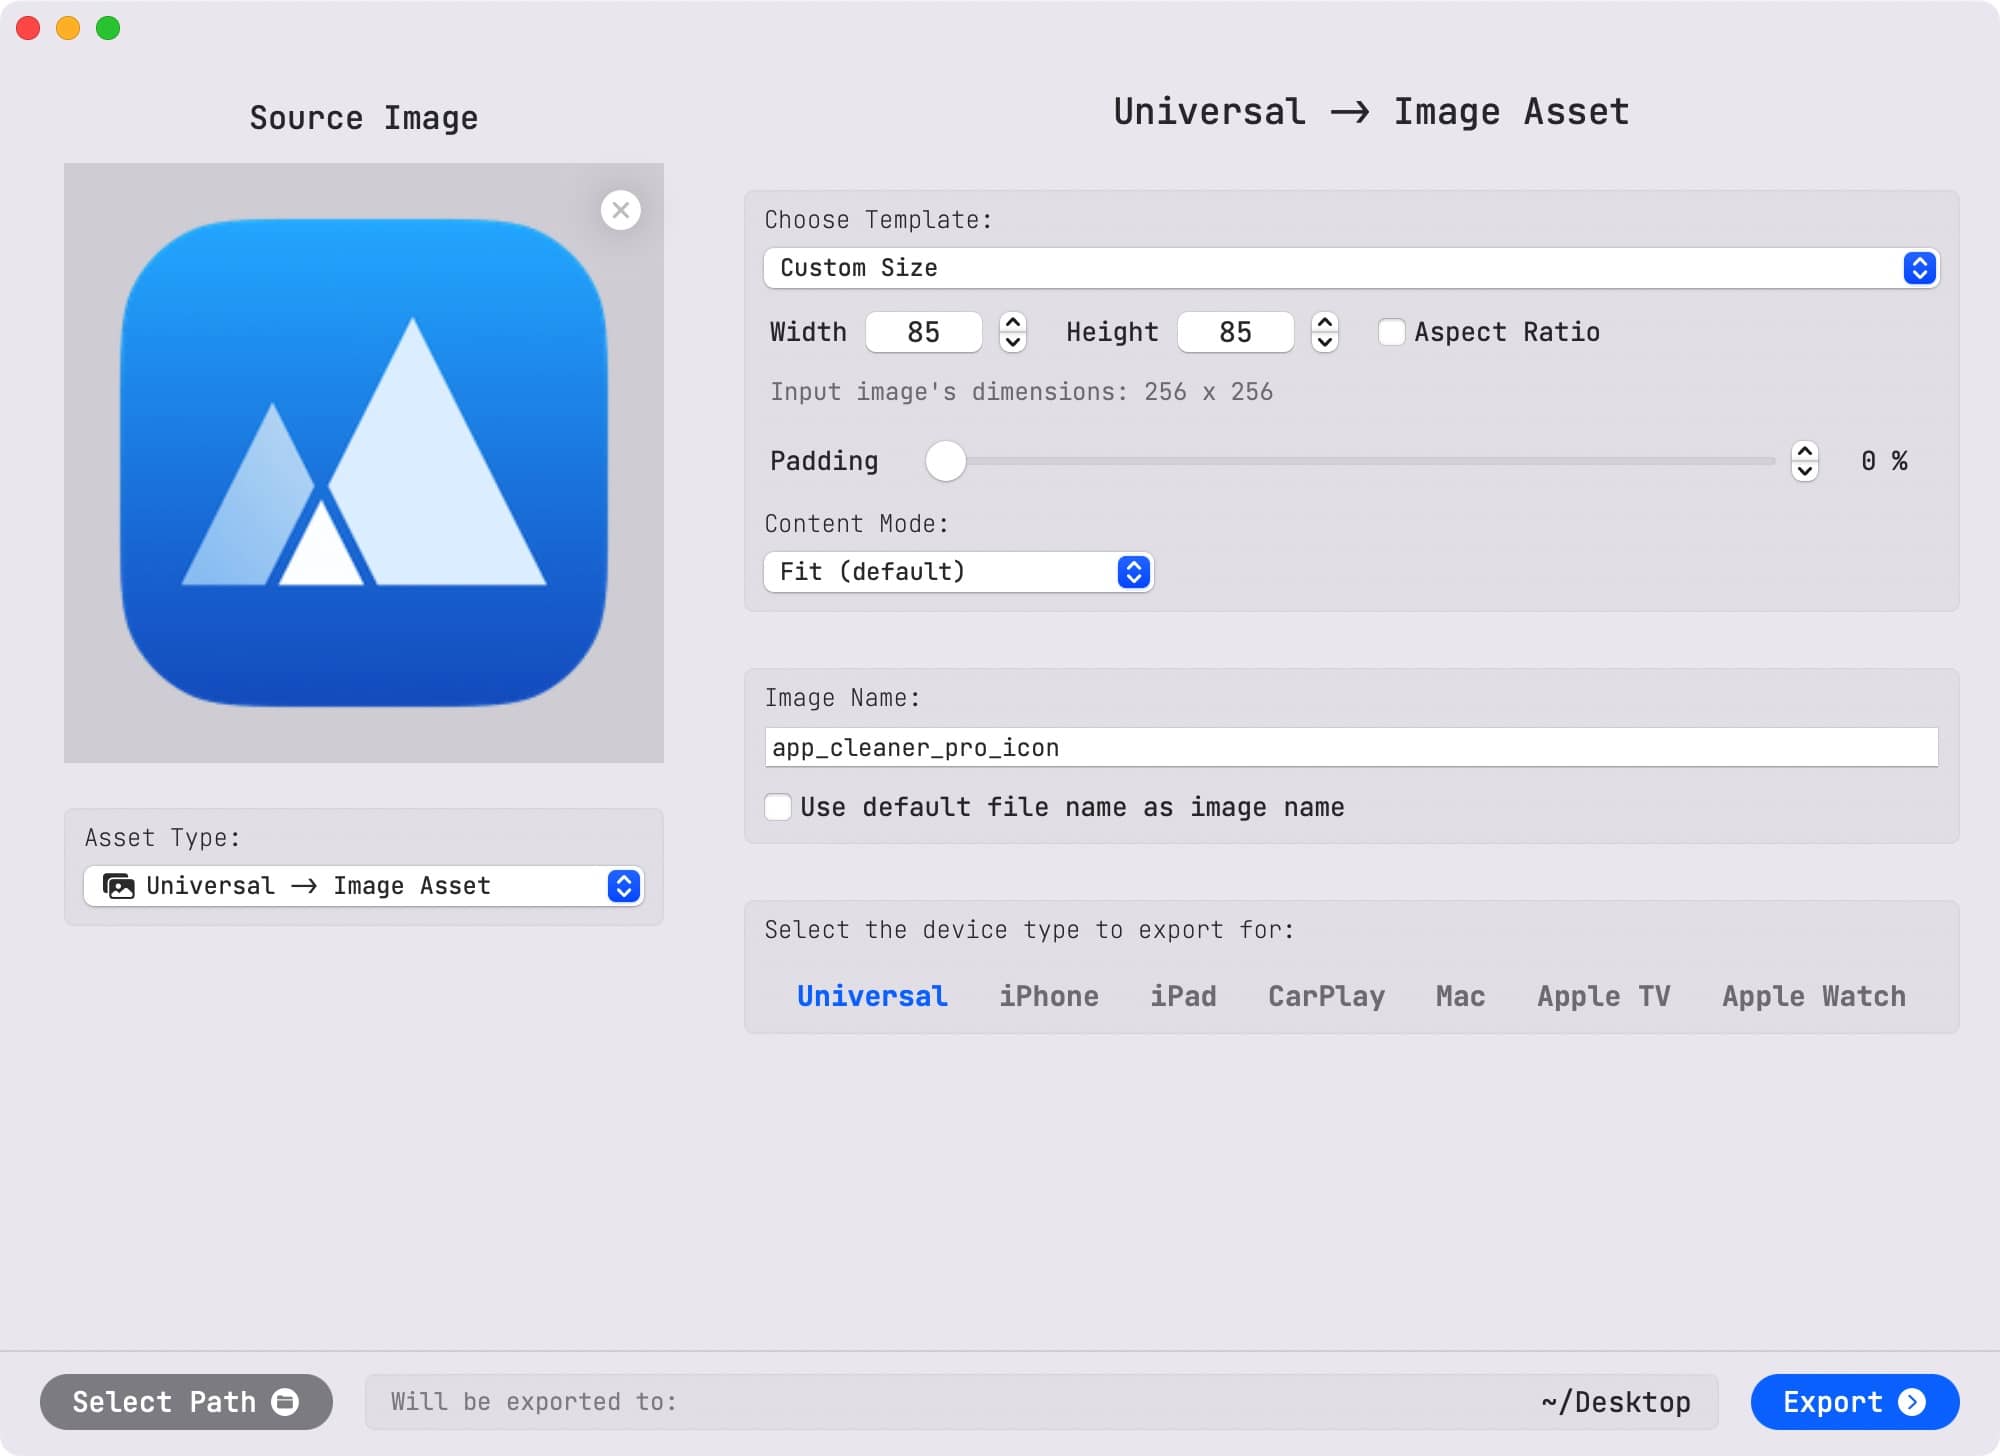Enable the Aspect Ratio checkbox
Screen dimensions: 2000x1456
(1391, 332)
